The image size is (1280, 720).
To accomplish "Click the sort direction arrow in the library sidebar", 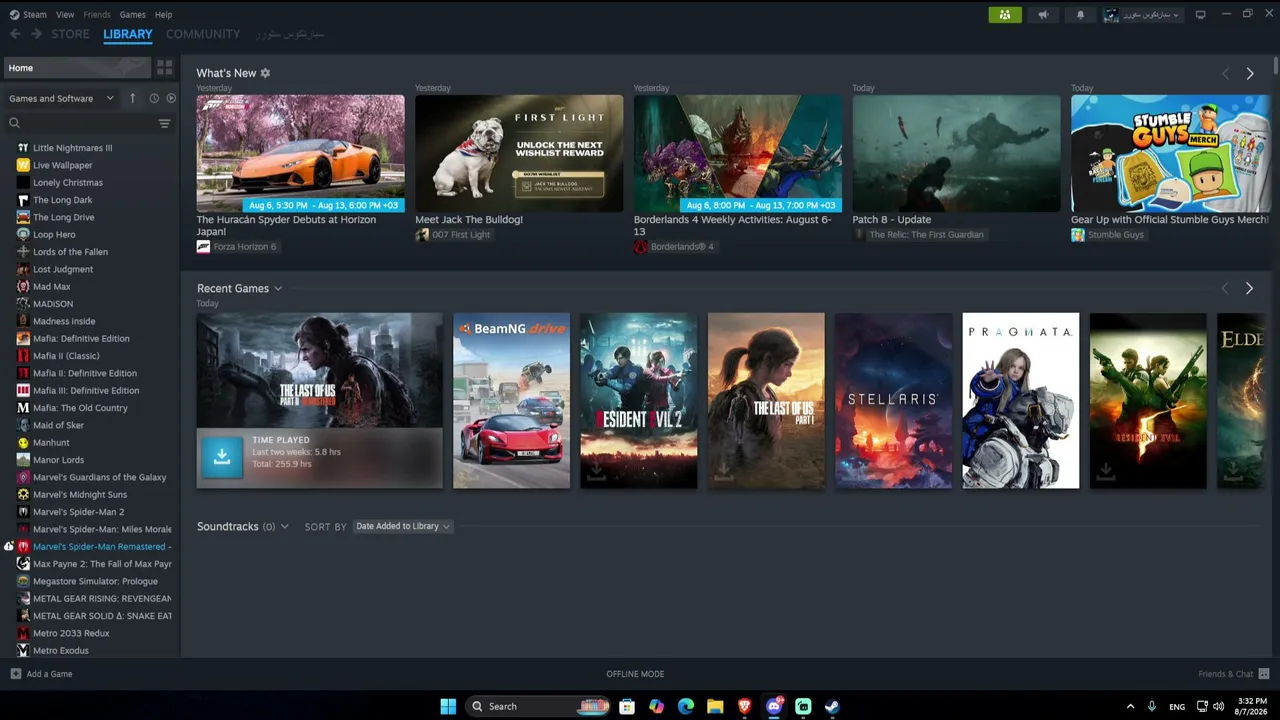I will [132, 98].
